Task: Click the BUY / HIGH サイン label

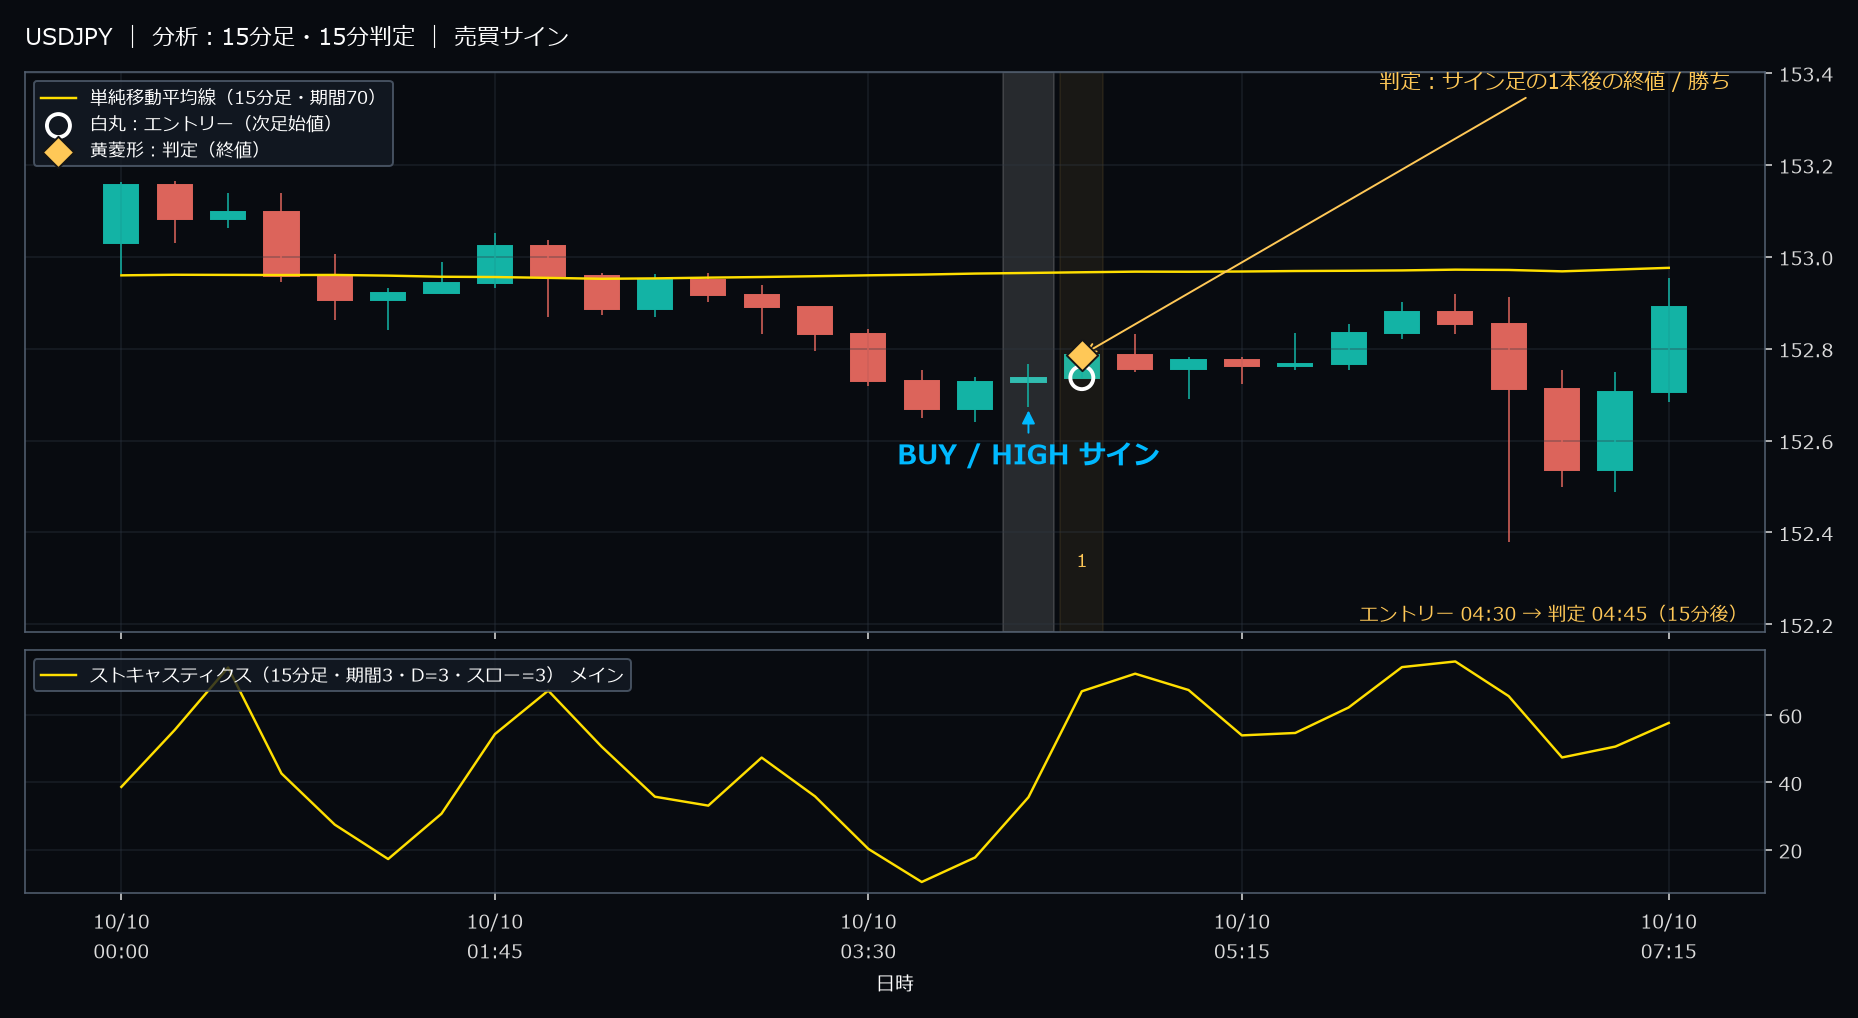Action: pos(1028,455)
